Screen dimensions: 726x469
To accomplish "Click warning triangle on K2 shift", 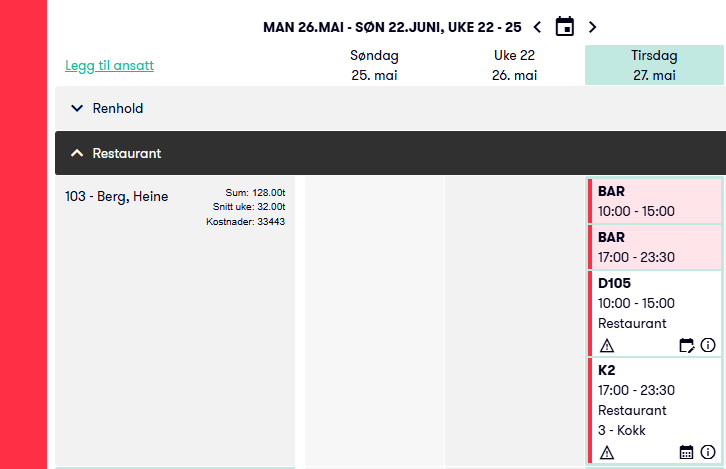I will tap(606, 452).
